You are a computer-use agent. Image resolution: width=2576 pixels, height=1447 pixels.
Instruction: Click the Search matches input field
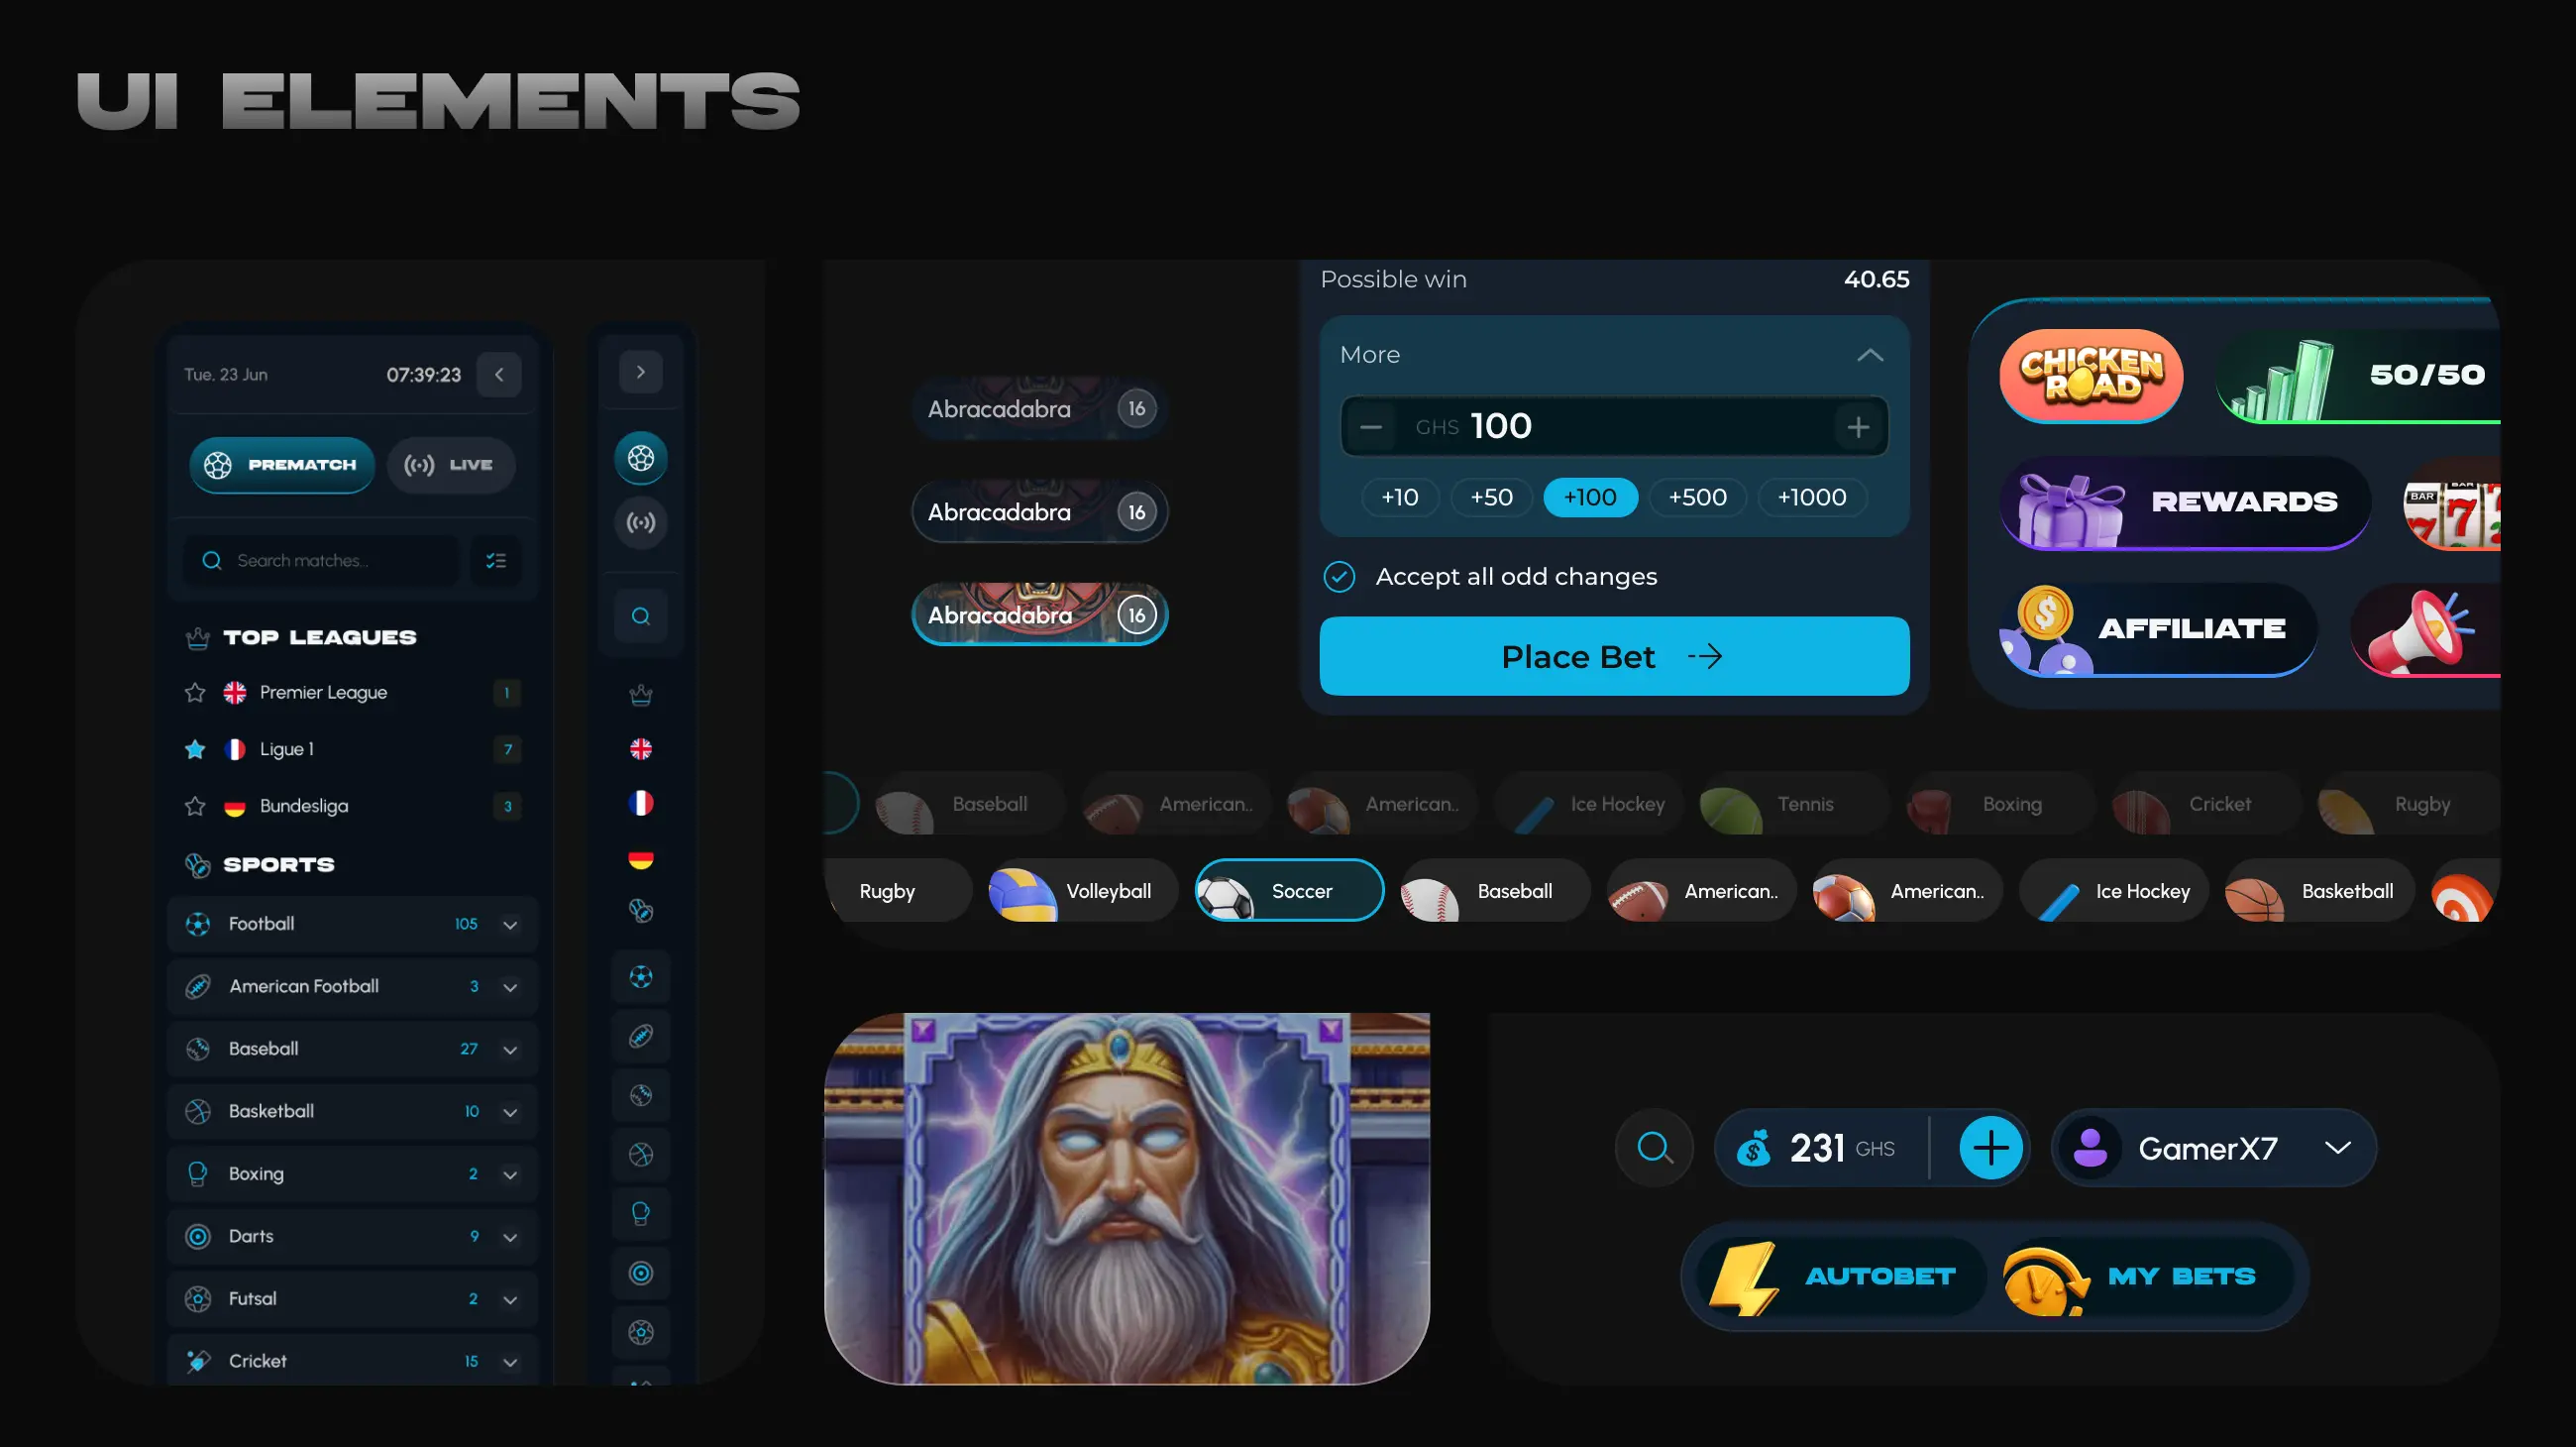pyautogui.click(x=322, y=560)
